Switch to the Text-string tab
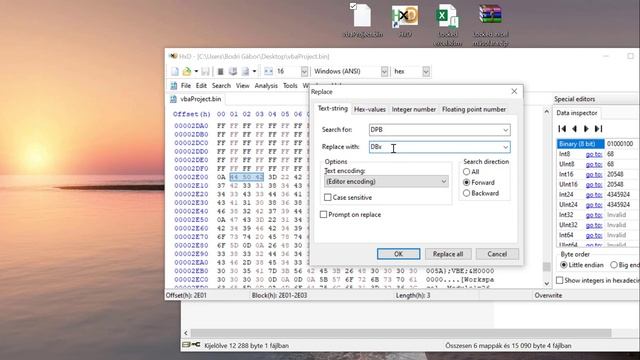Image resolution: width=640 pixels, height=360 pixels. 333,109
